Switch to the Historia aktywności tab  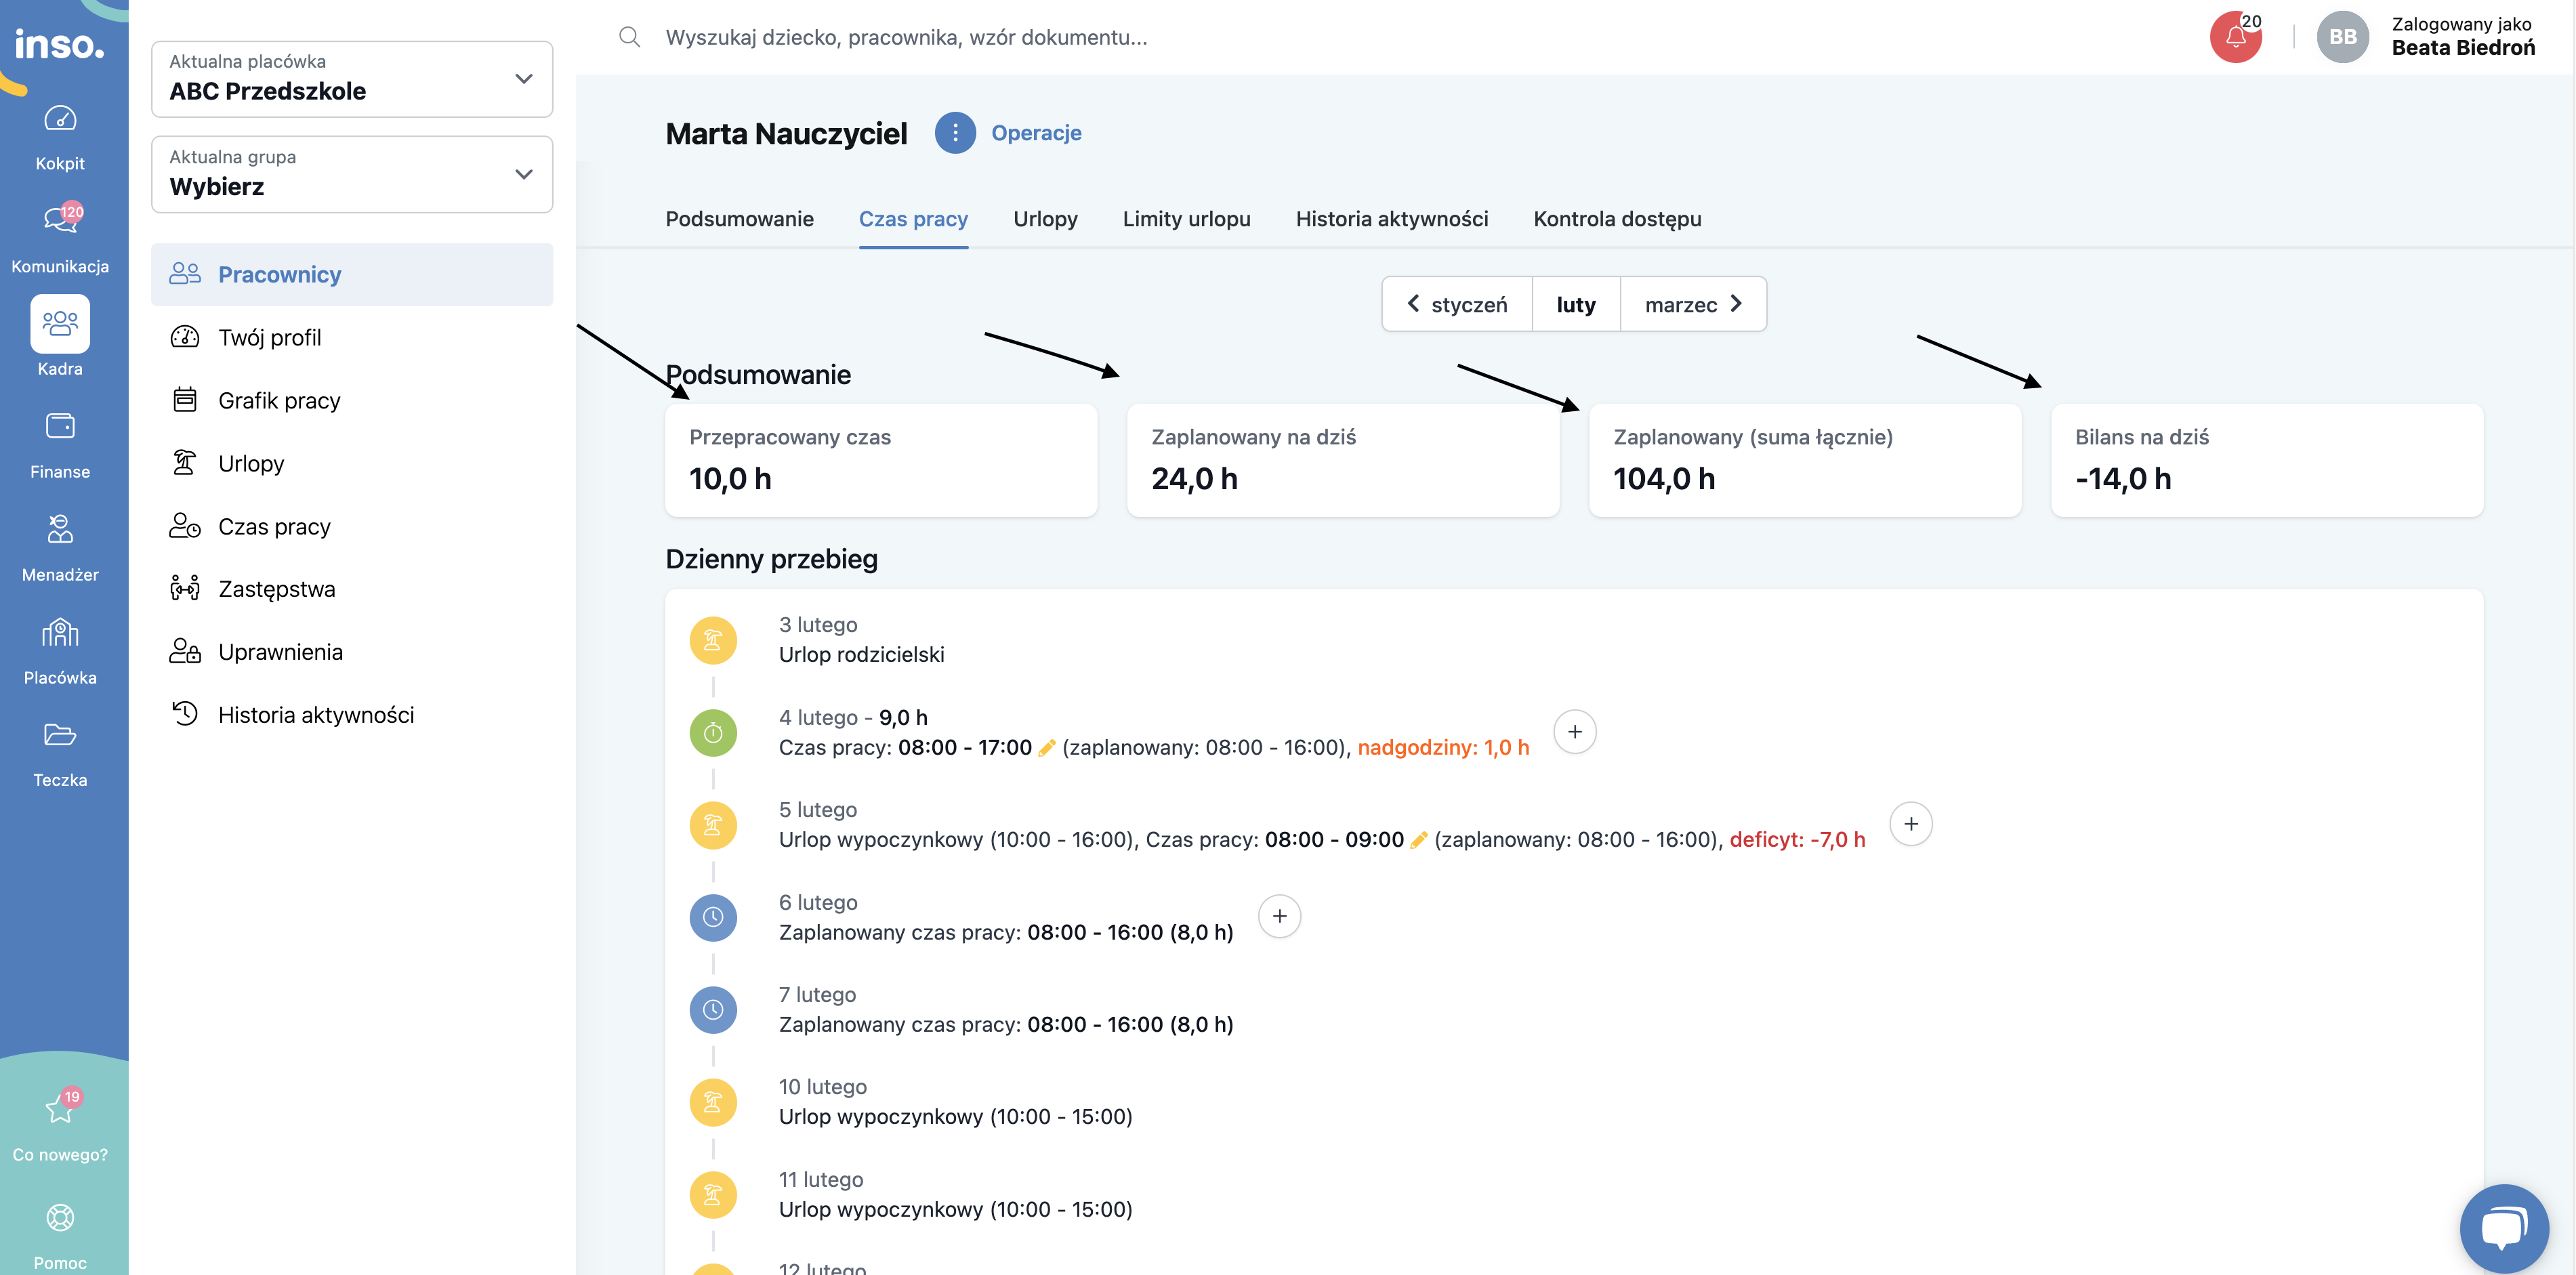pyautogui.click(x=1391, y=219)
